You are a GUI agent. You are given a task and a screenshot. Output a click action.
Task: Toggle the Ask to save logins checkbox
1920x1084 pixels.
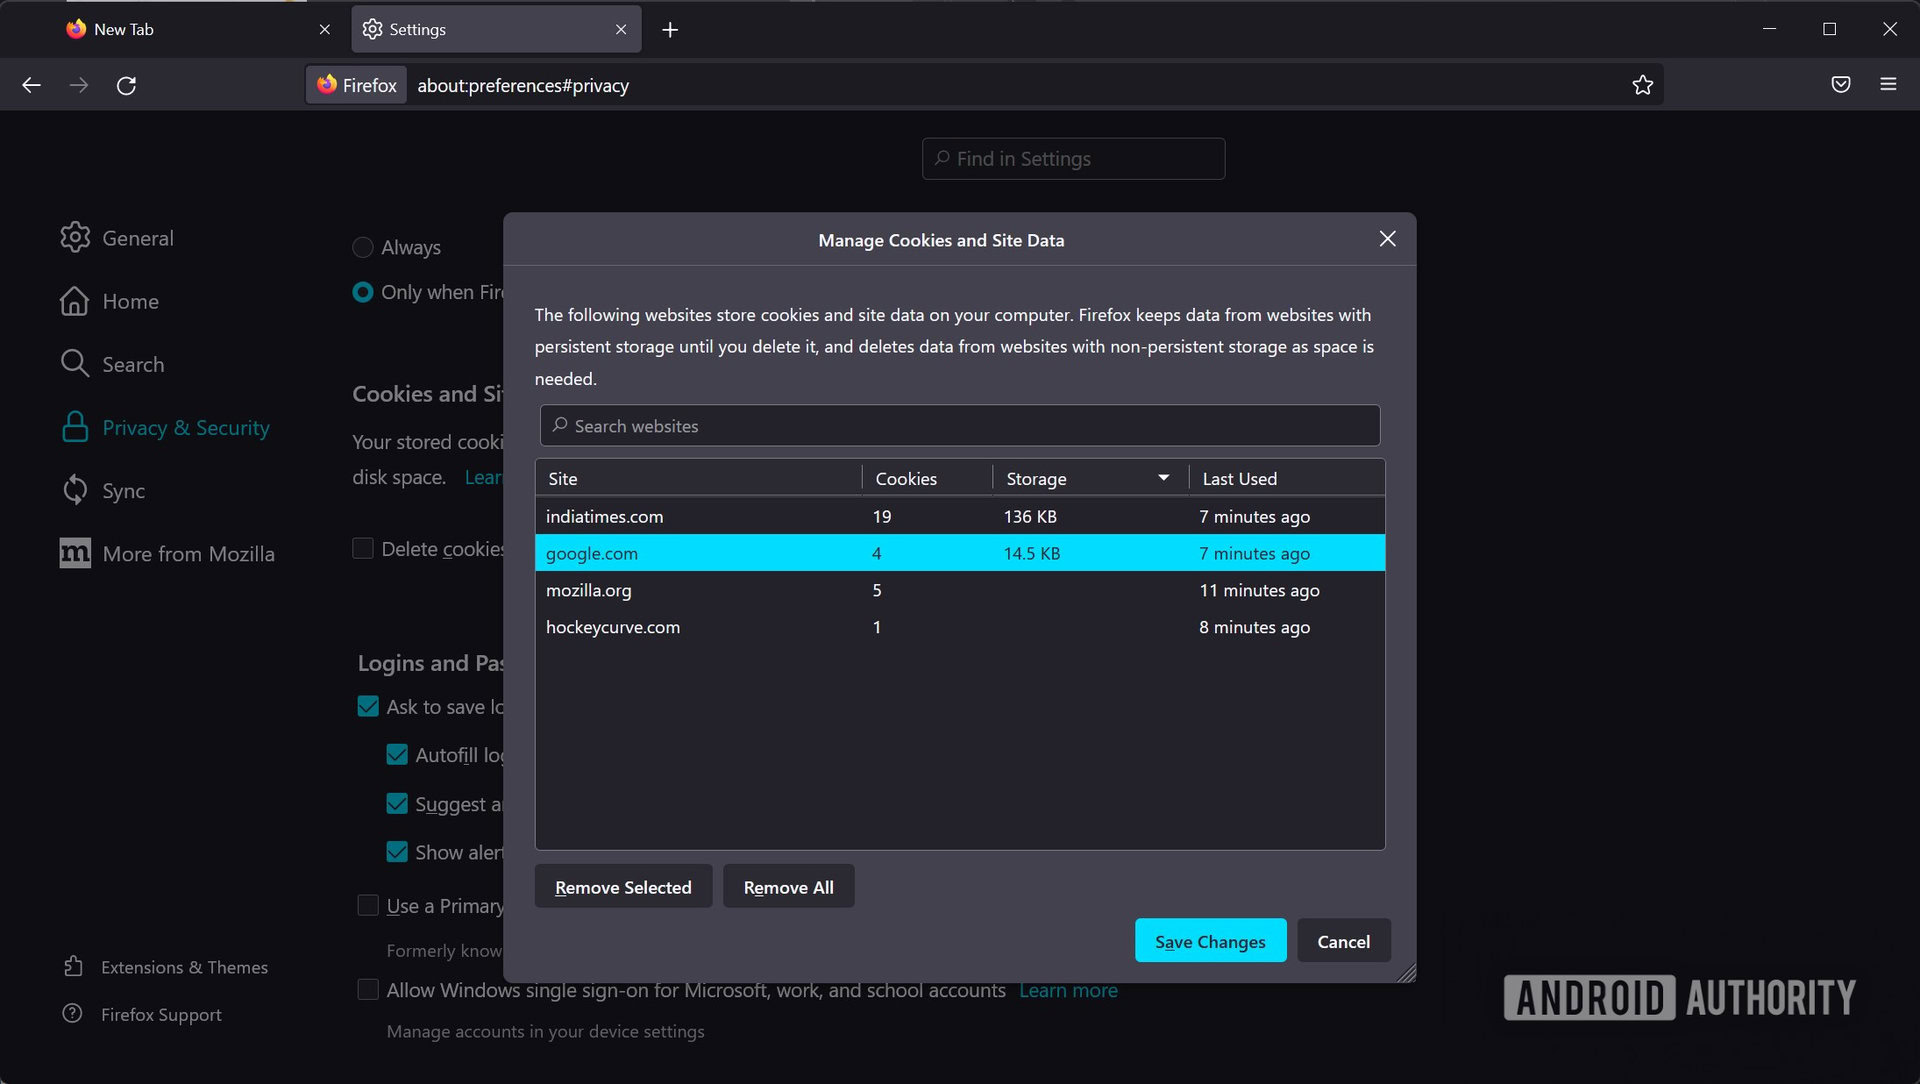pos(368,706)
